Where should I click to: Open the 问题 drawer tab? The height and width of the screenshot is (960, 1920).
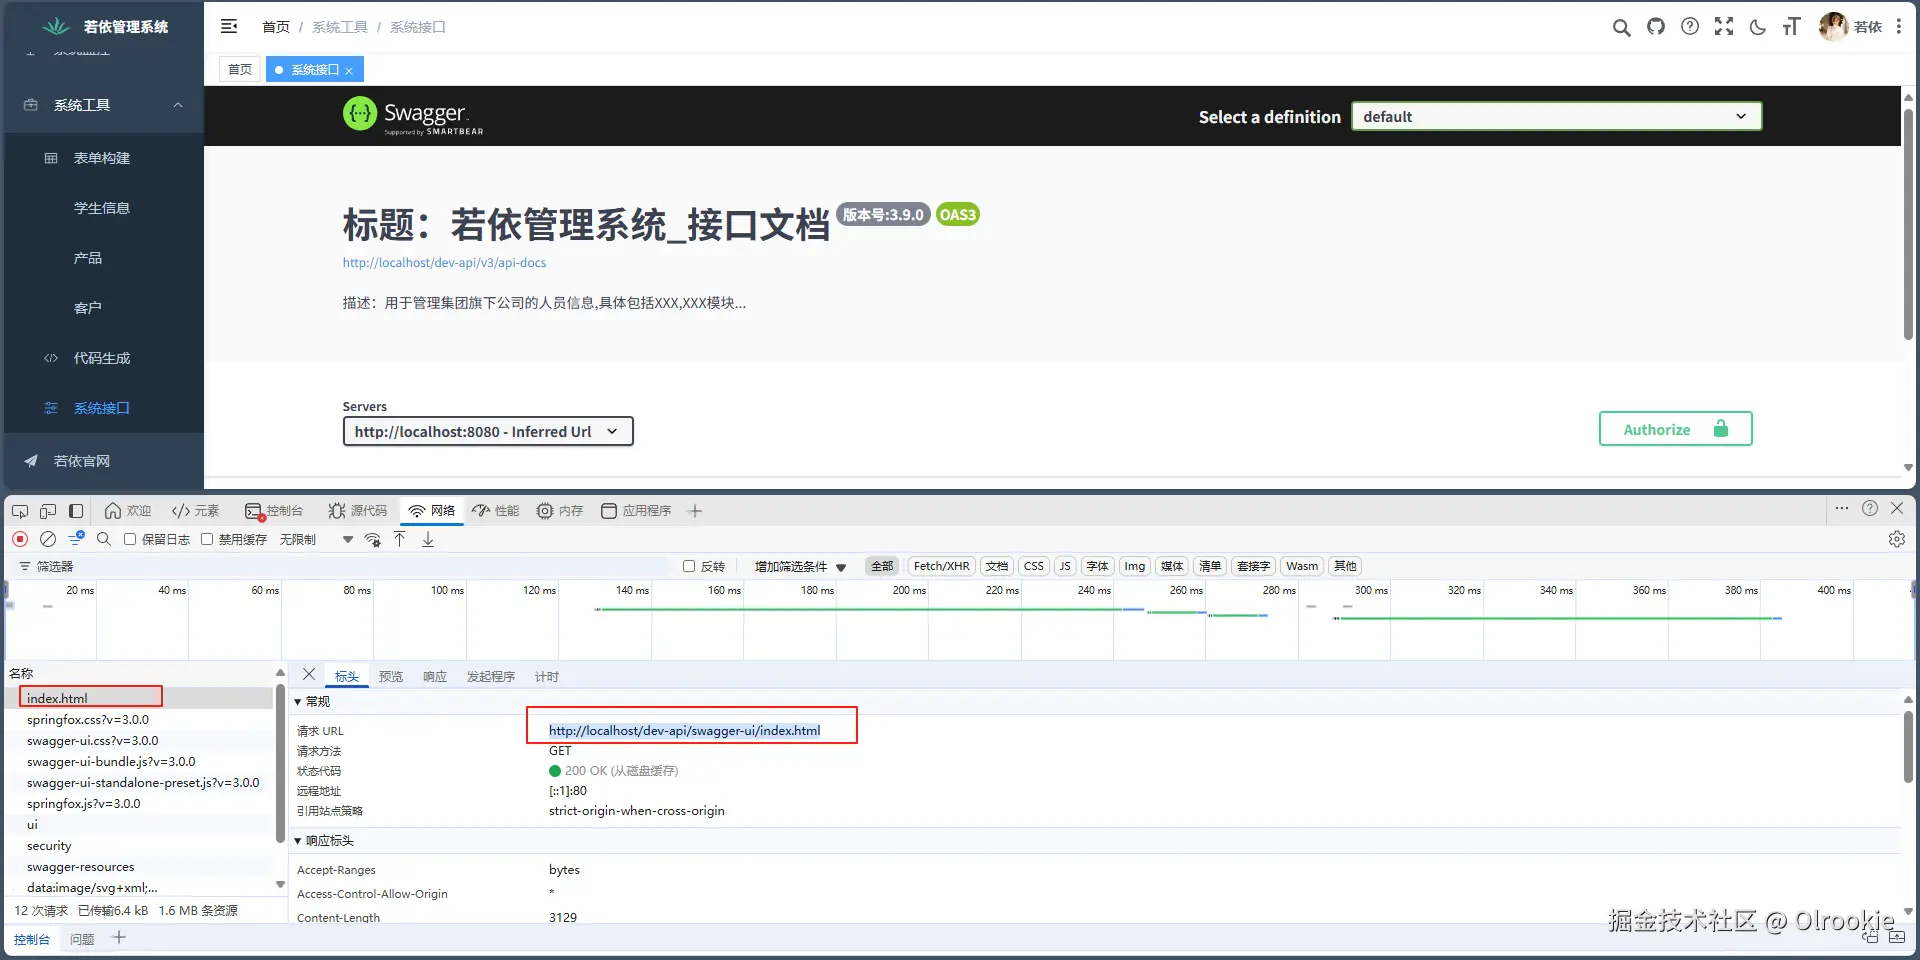pyautogui.click(x=82, y=939)
